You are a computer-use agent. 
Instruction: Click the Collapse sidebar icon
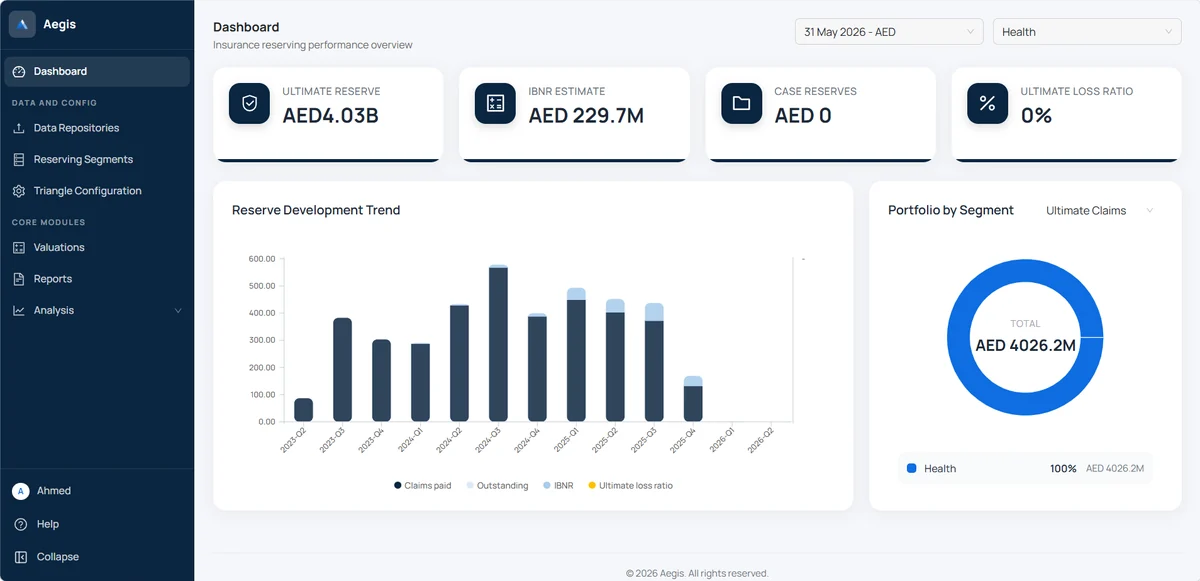pyautogui.click(x=20, y=557)
